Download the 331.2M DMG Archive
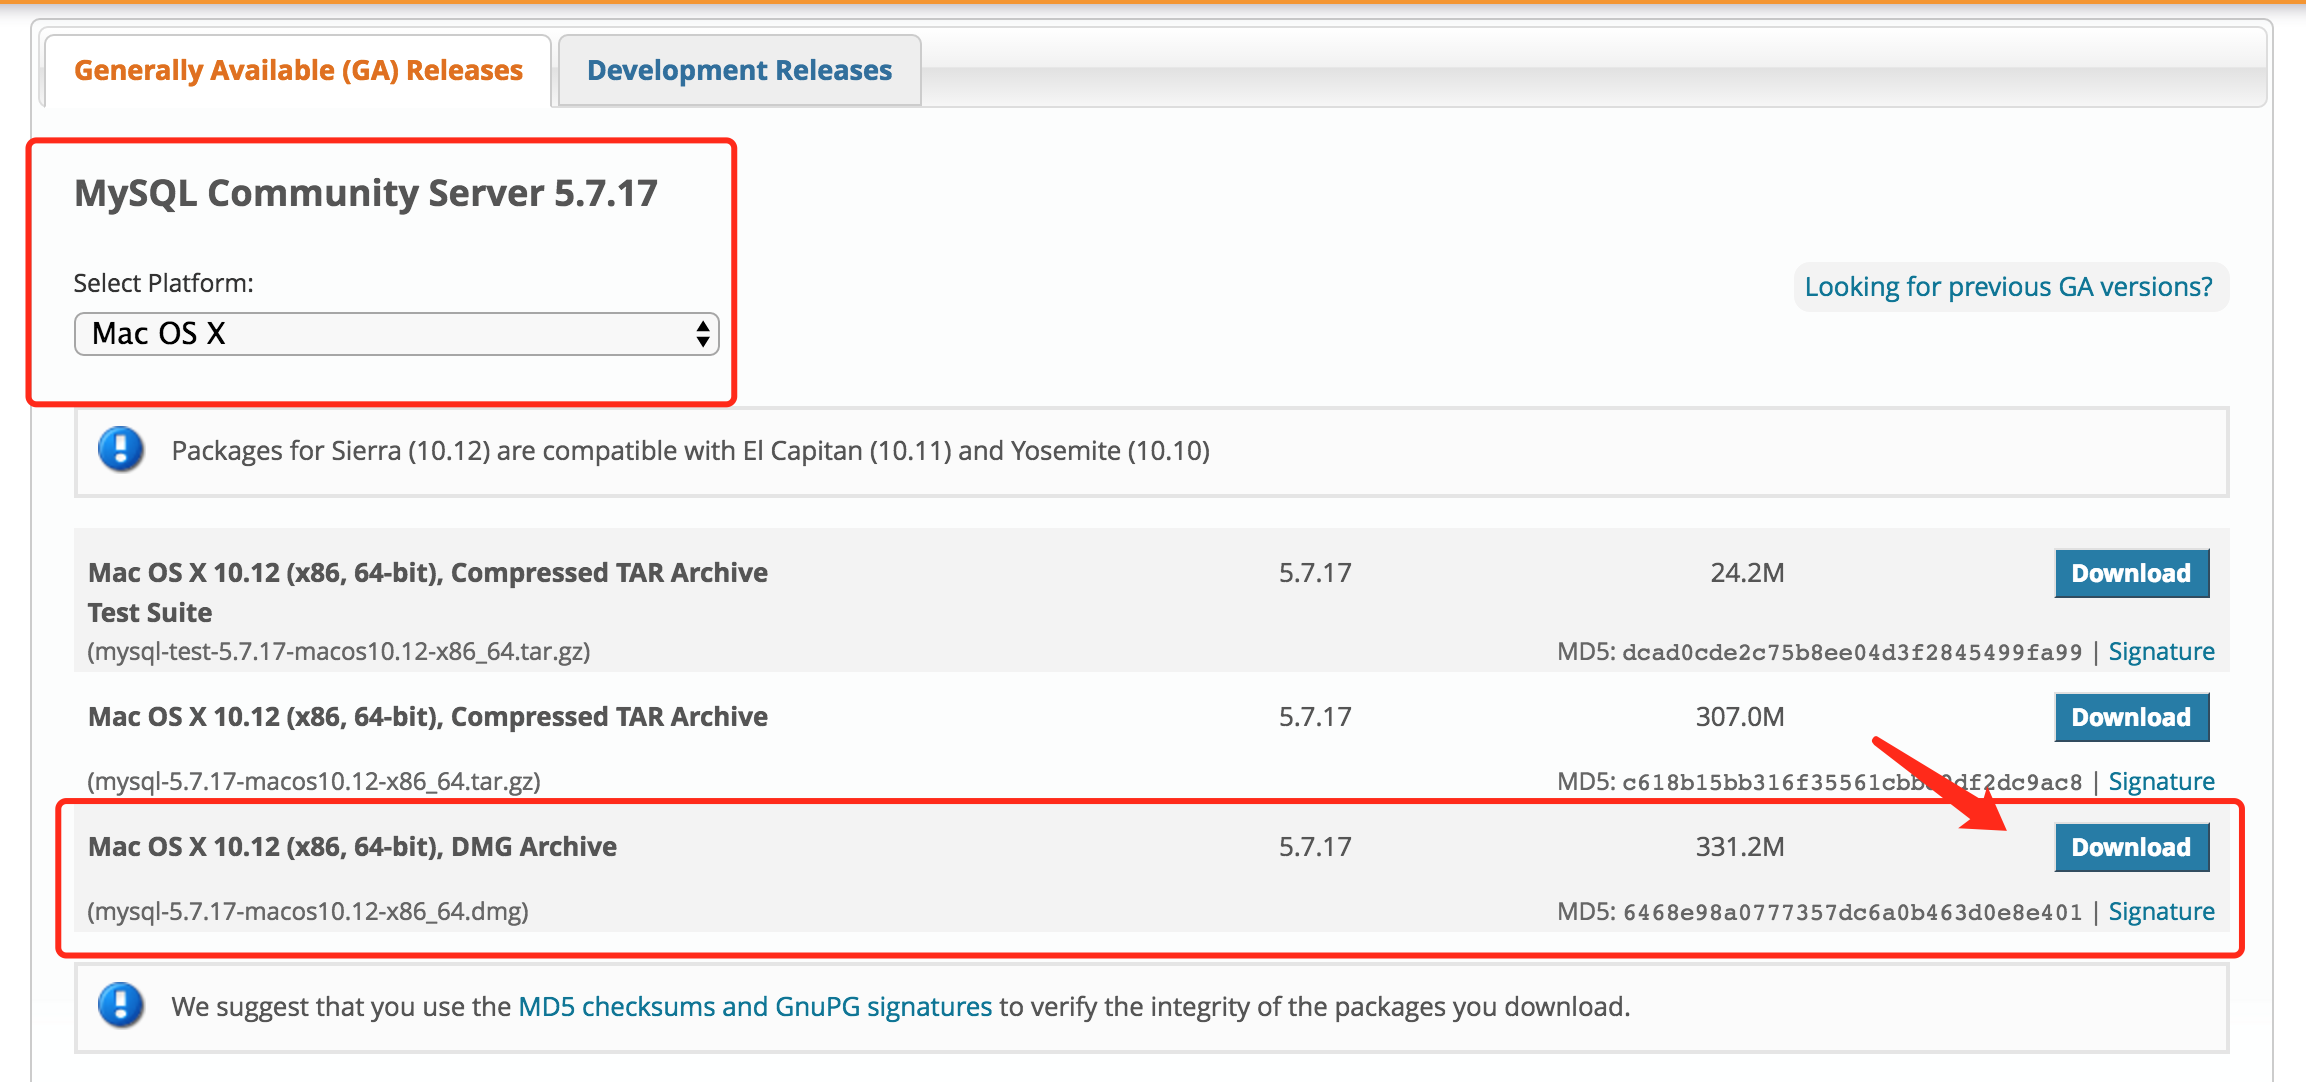The width and height of the screenshot is (2306, 1082). click(2131, 847)
